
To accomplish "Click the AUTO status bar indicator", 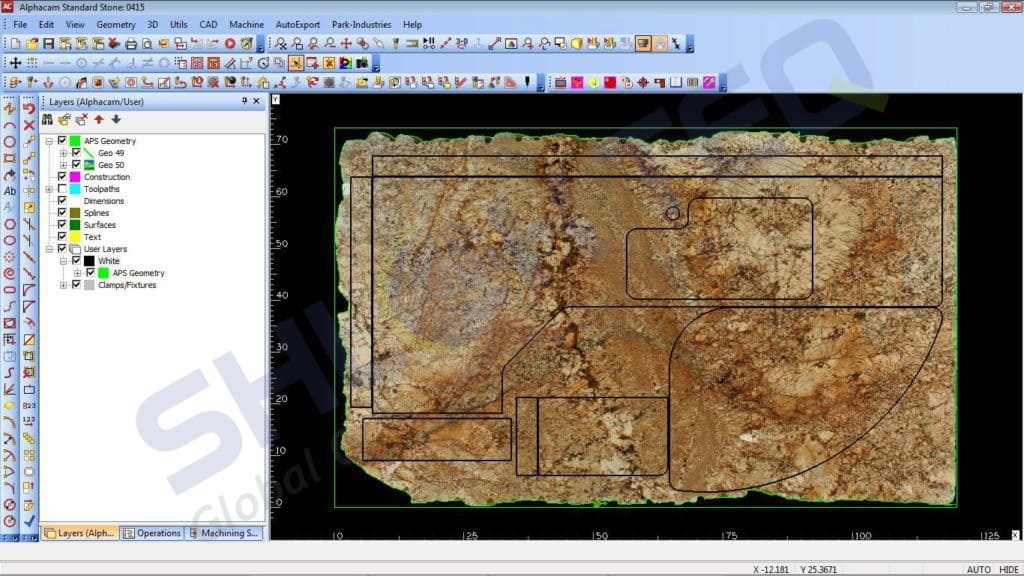I will (978, 569).
